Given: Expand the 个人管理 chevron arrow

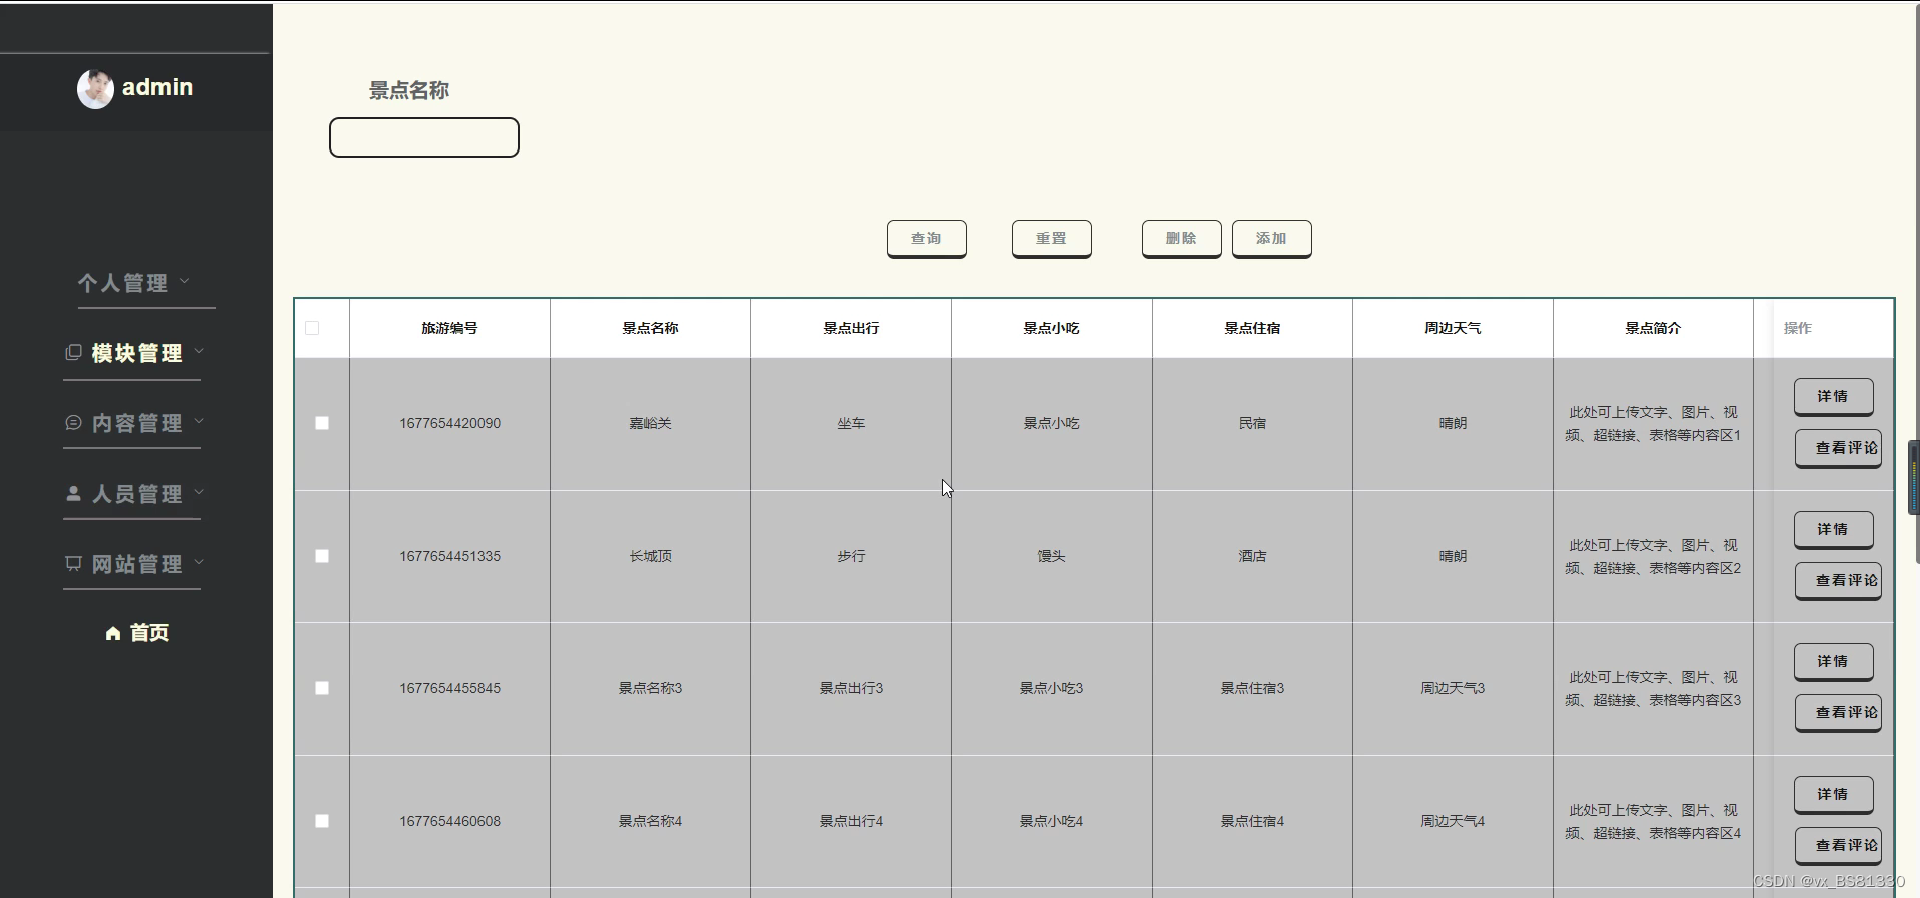Looking at the screenshot, I should (x=185, y=281).
